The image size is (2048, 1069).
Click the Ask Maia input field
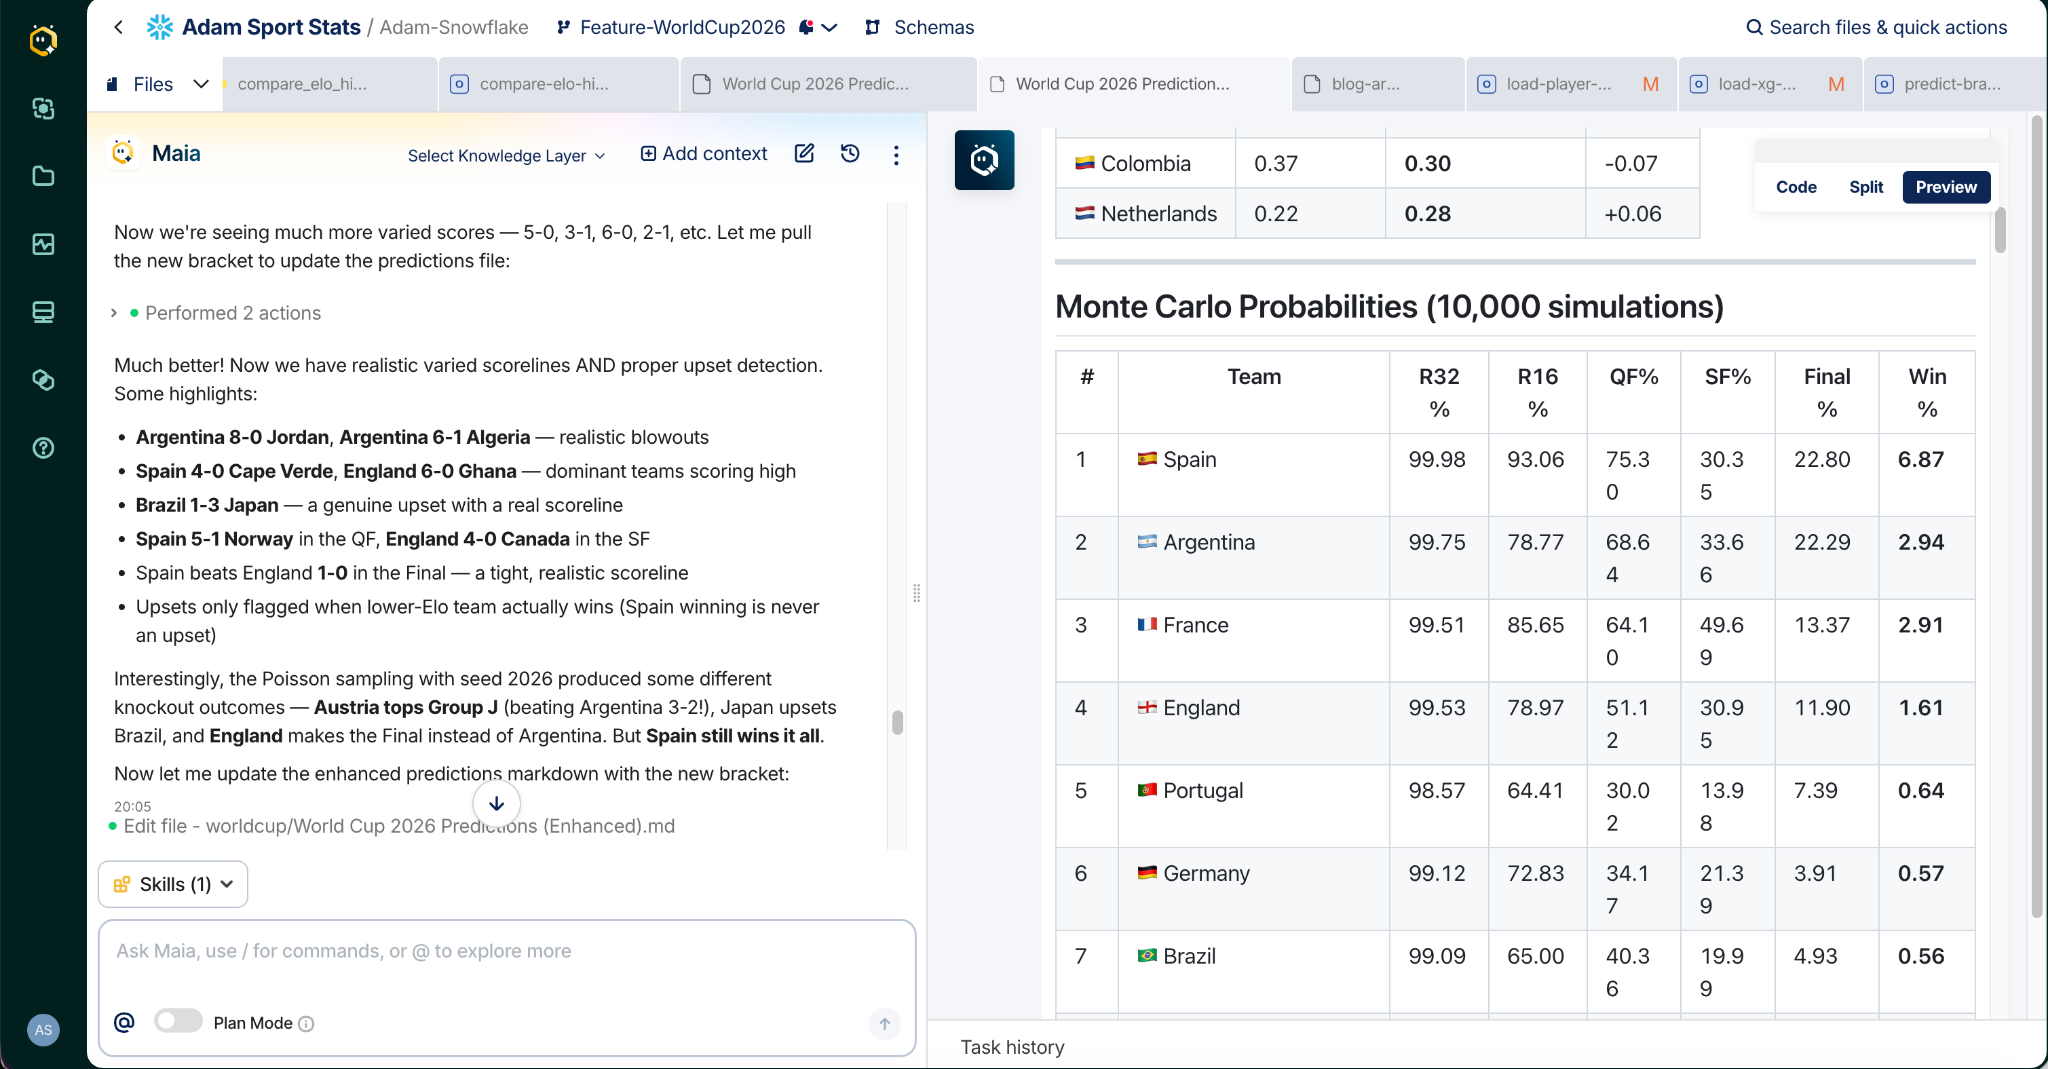[506, 951]
